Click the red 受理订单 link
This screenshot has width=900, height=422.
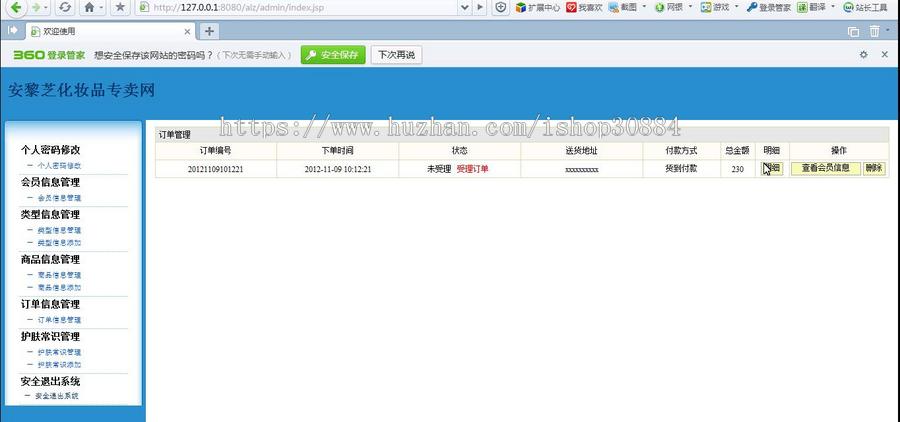(x=472, y=169)
